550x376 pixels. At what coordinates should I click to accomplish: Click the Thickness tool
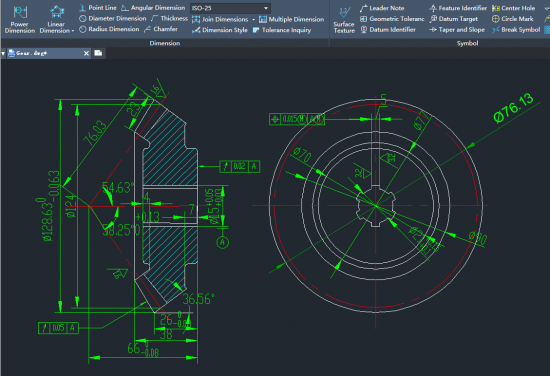[169, 18]
